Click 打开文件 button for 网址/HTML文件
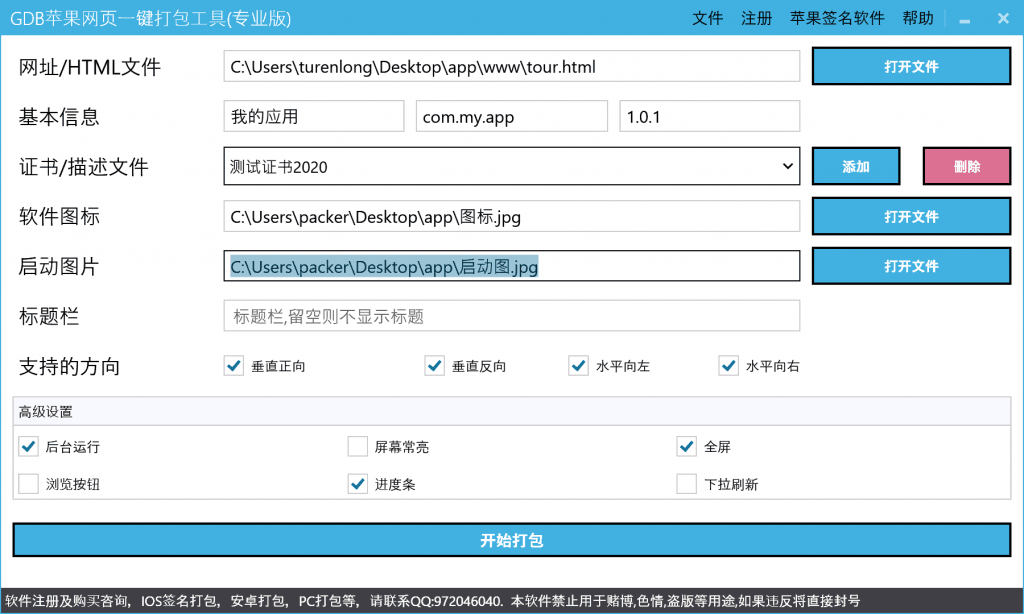 coord(911,67)
